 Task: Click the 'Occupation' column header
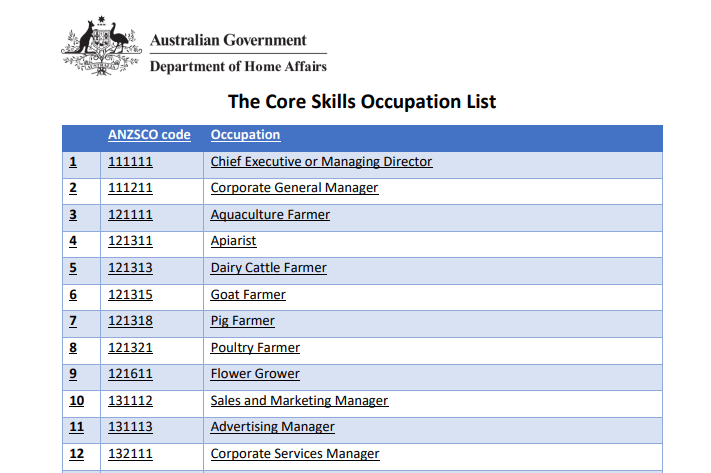point(245,135)
